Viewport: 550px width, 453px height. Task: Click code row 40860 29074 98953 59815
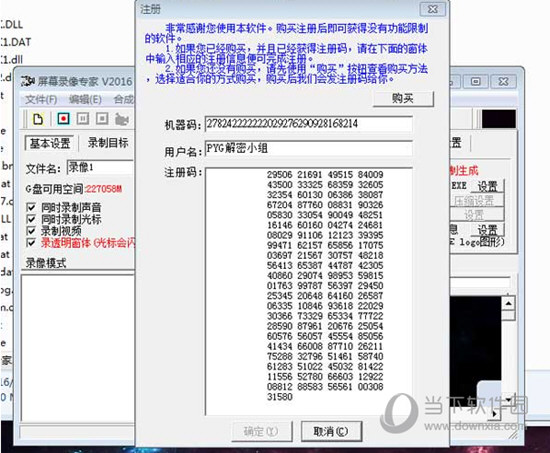click(x=325, y=276)
